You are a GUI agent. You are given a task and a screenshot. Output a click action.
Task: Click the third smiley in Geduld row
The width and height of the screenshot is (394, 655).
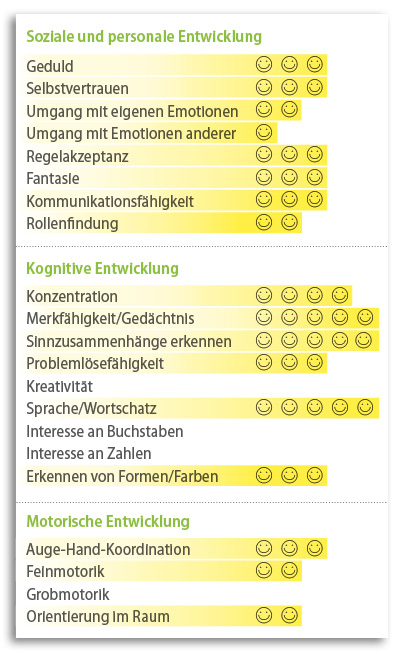tap(315, 65)
